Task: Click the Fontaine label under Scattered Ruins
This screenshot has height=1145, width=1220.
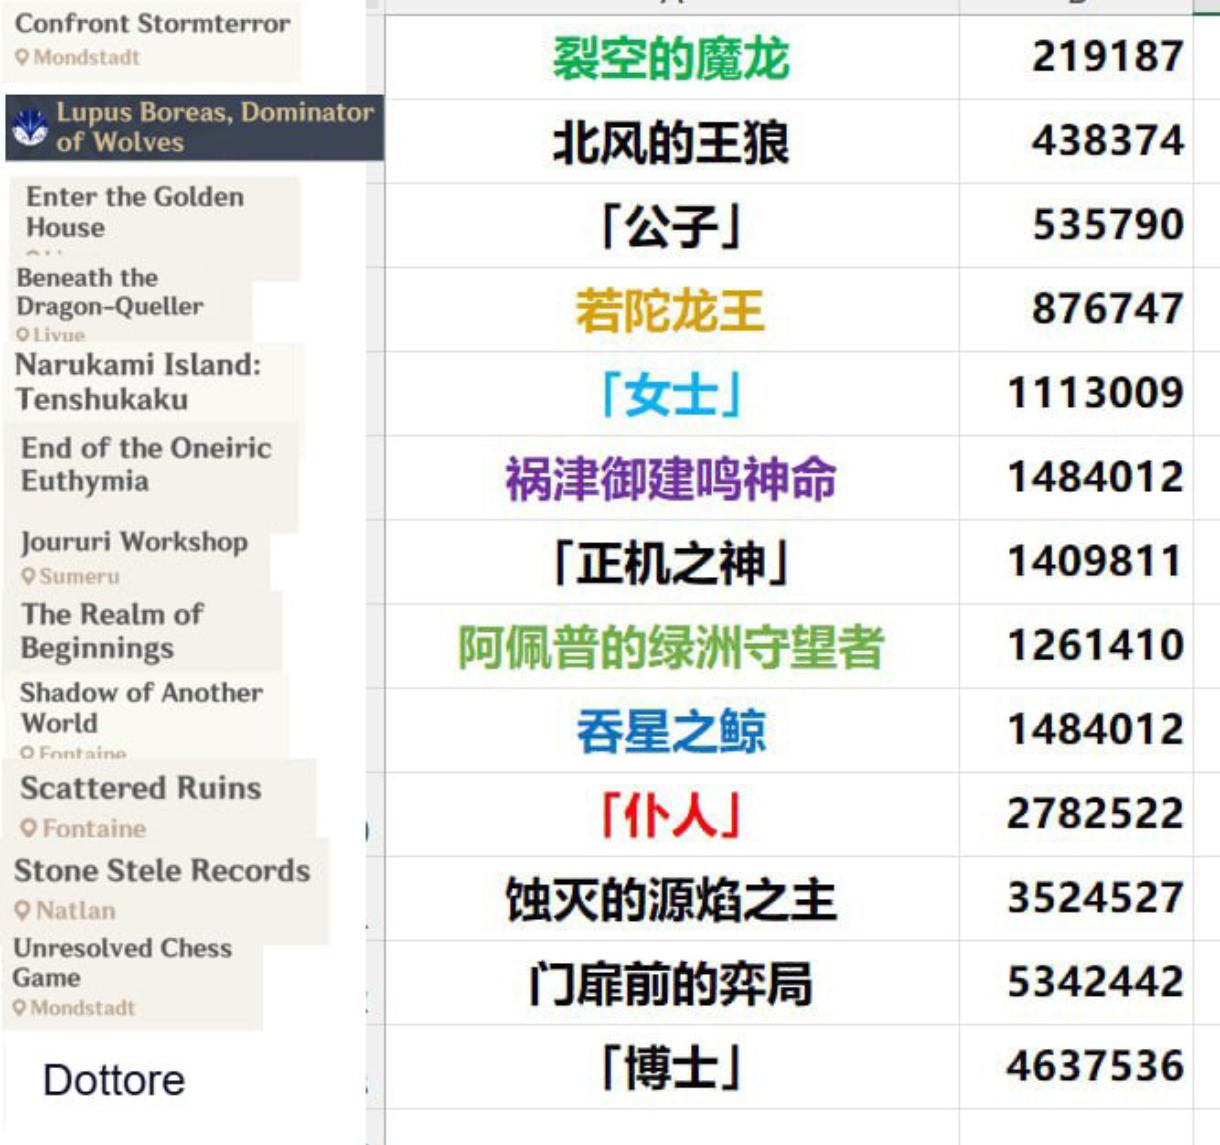Action: coord(94,828)
